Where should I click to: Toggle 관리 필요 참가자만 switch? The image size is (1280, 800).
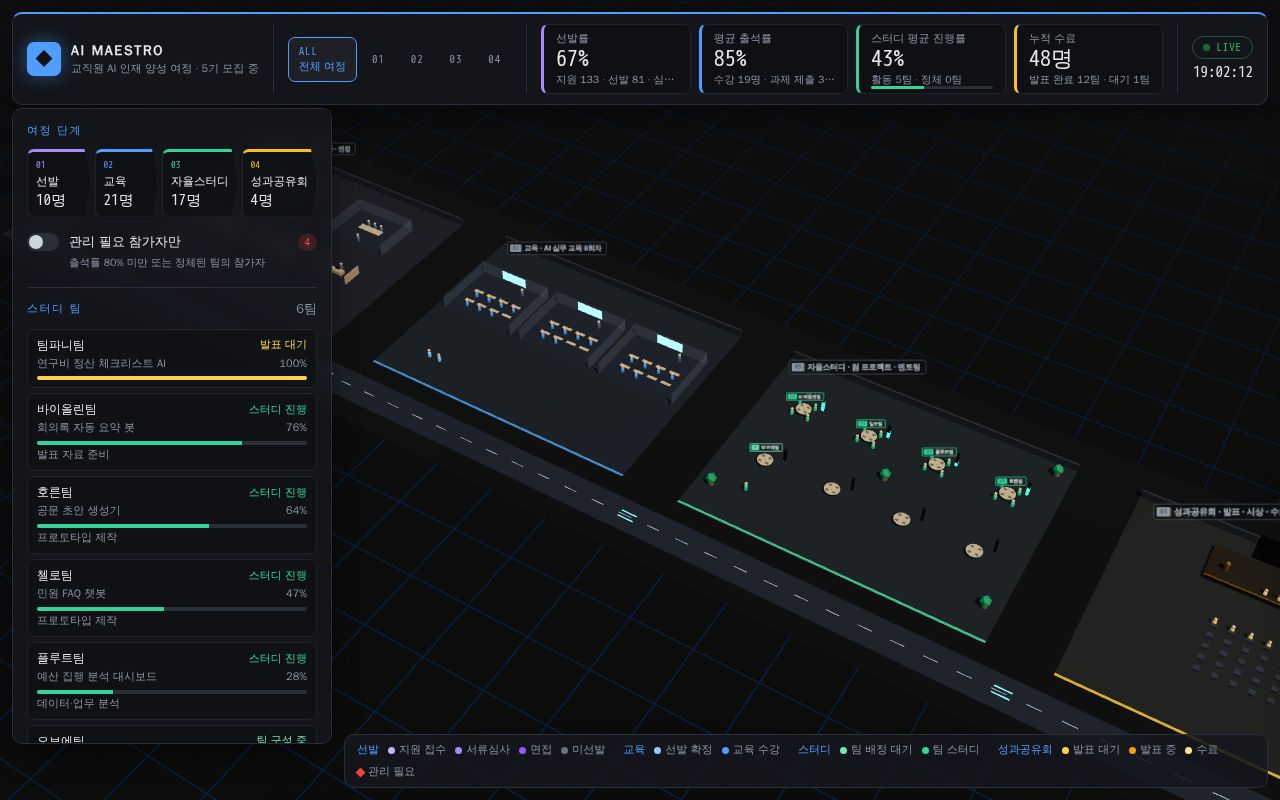pos(43,242)
